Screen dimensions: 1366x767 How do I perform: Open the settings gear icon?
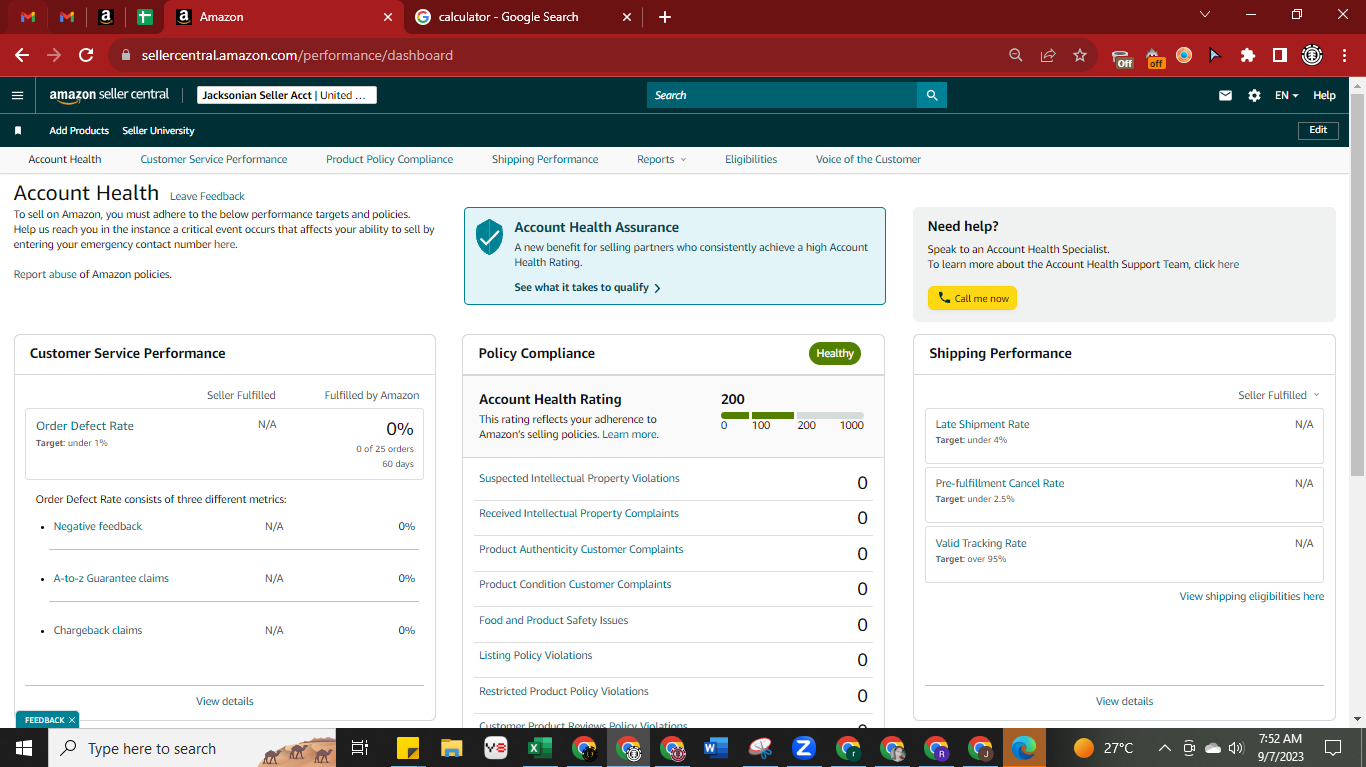(x=1254, y=96)
